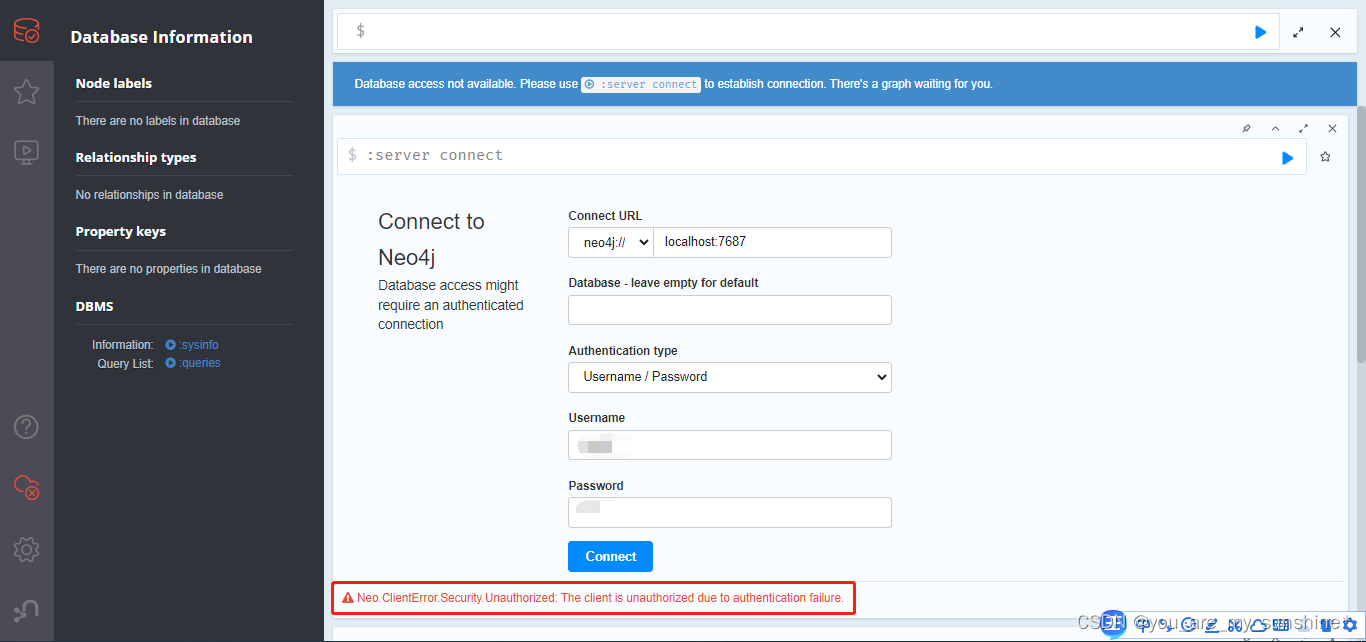Collapse the :server connect frame
This screenshot has width=1366, height=642.
[1275, 128]
